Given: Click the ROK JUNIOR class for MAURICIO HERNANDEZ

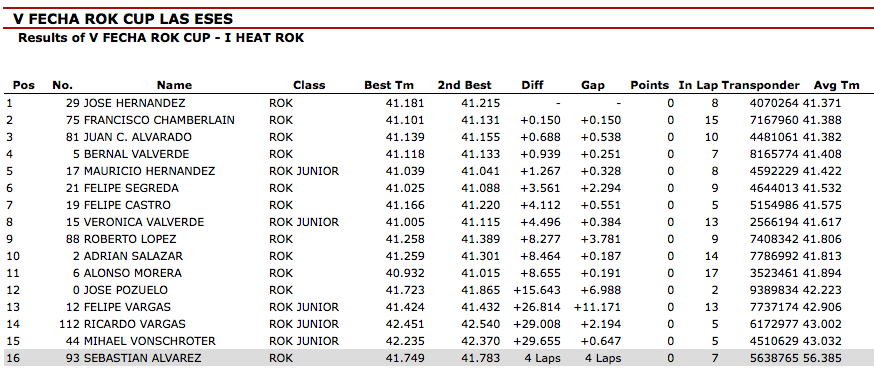Looking at the screenshot, I should point(304,171).
